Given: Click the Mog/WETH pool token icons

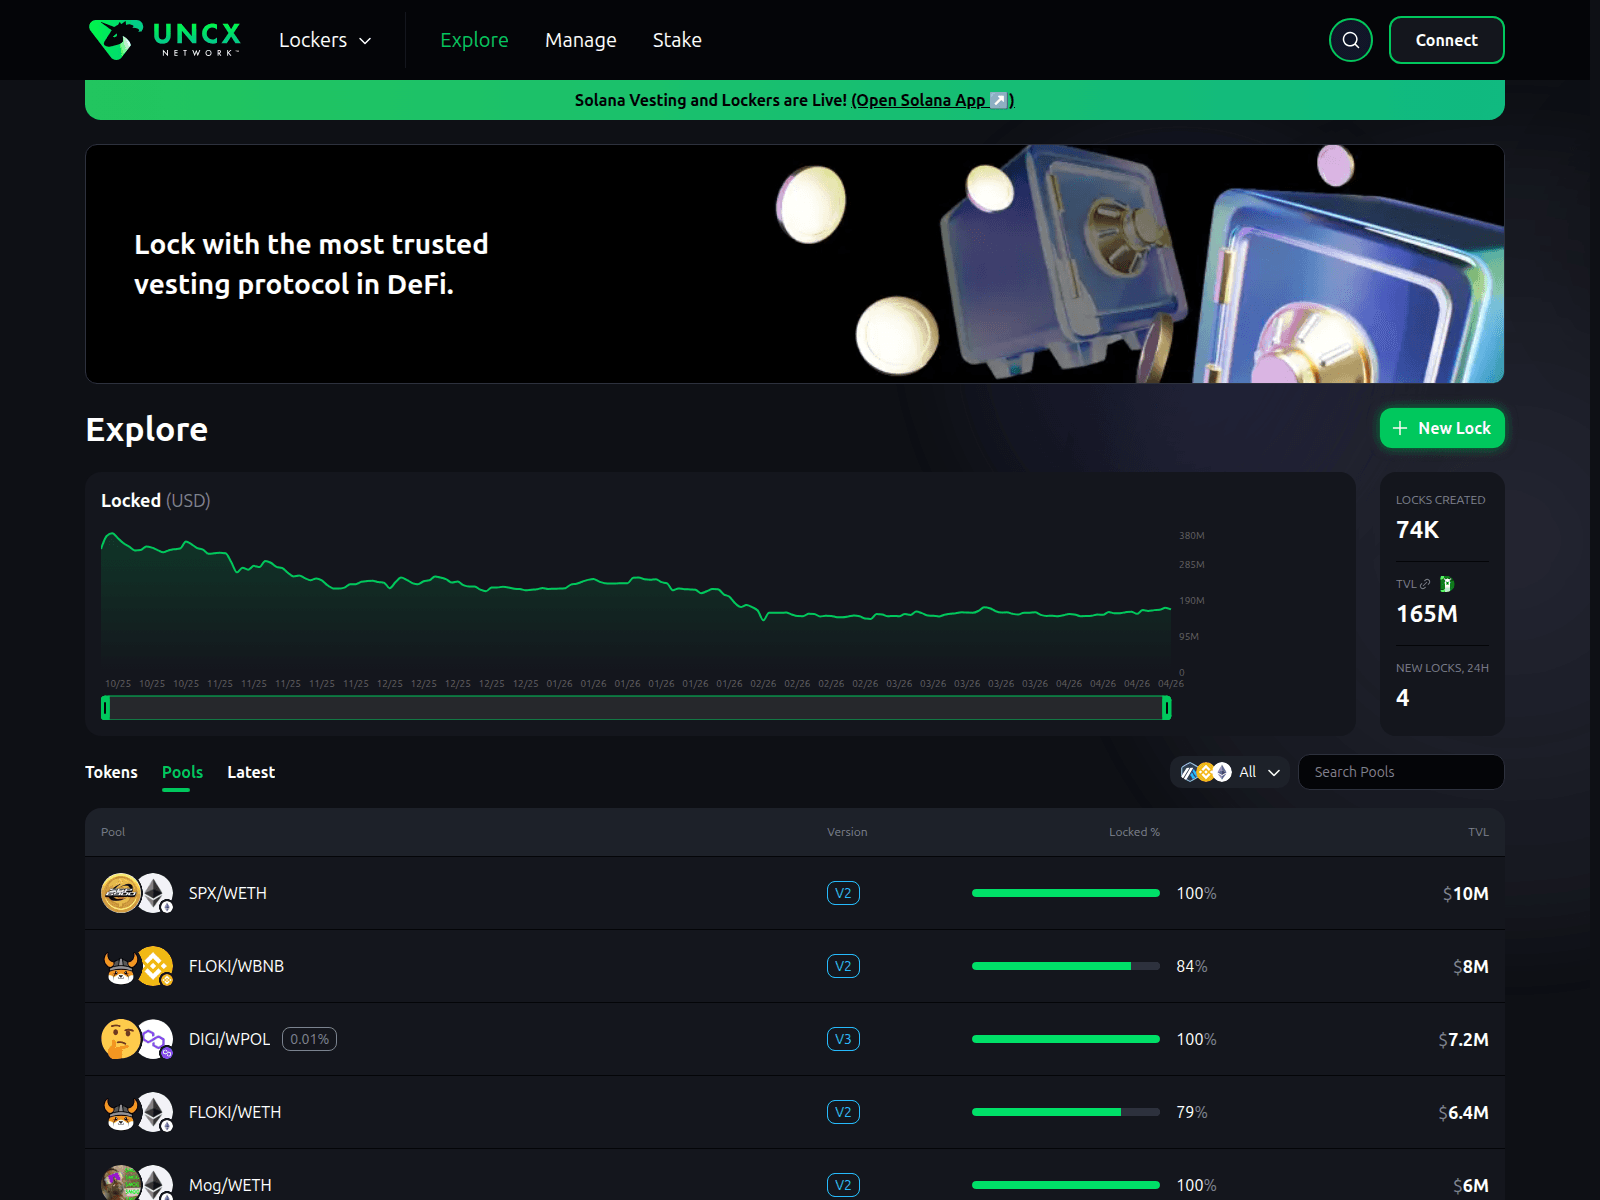Looking at the screenshot, I should 137,1183.
